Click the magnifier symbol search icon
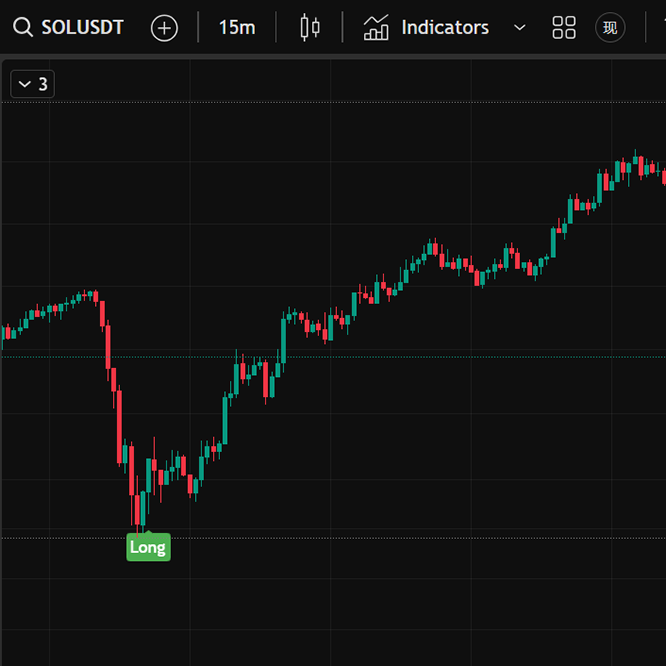 [x=23, y=27]
